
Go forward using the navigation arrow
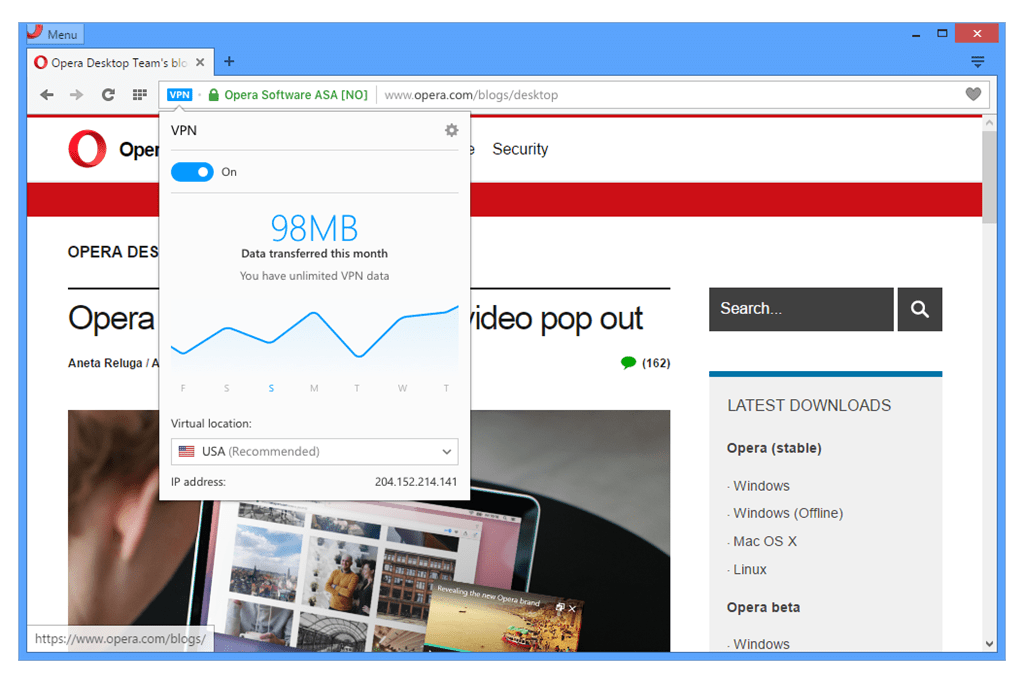[x=77, y=94]
